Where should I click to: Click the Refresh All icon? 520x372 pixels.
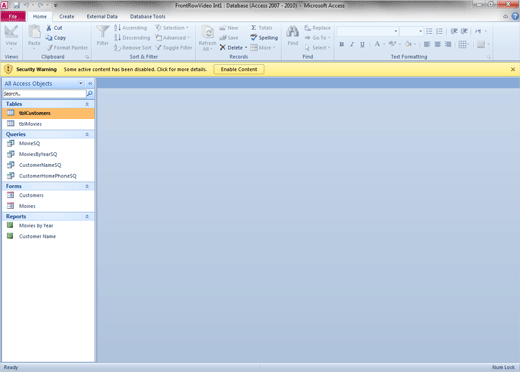[208, 32]
